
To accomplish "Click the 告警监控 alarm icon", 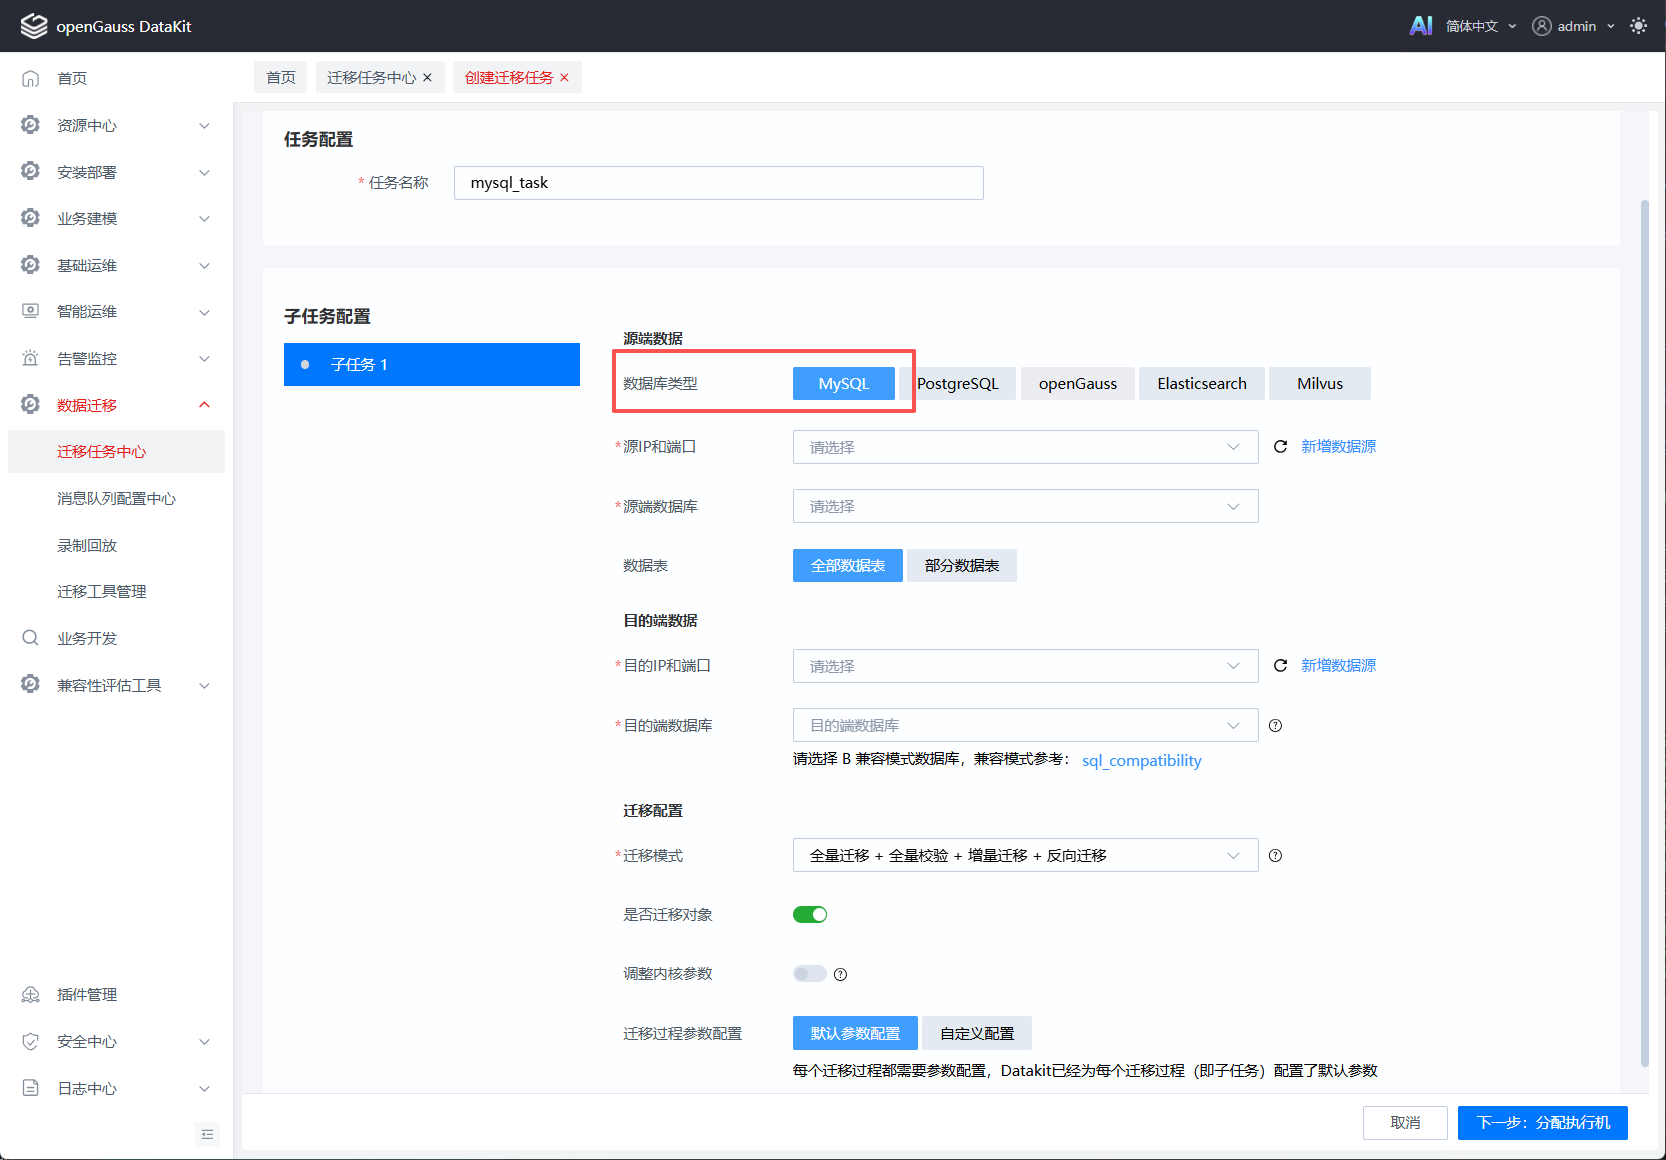I will [31, 358].
